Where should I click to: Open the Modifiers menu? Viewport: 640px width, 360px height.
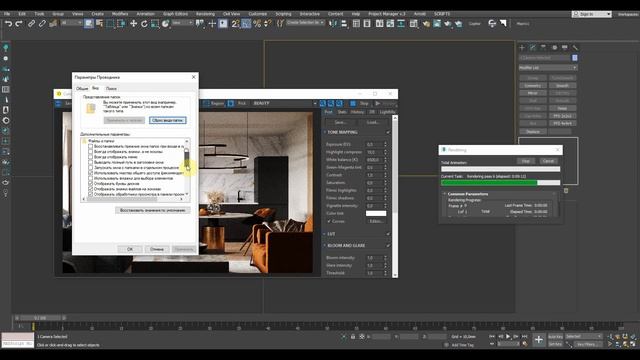pyautogui.click(x=120, y=14)
